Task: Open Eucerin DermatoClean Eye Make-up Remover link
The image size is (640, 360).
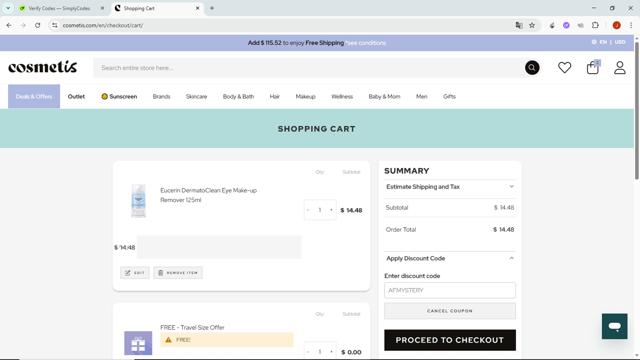Action: tap(209, 195)
